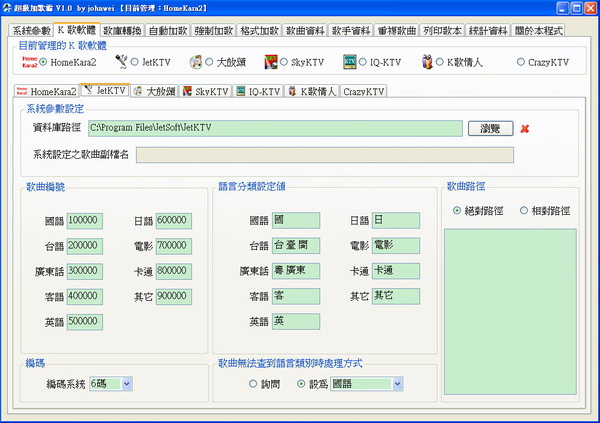600x423 pixels.
Task: Click the red X delete path icon
Action: point(525,129)
